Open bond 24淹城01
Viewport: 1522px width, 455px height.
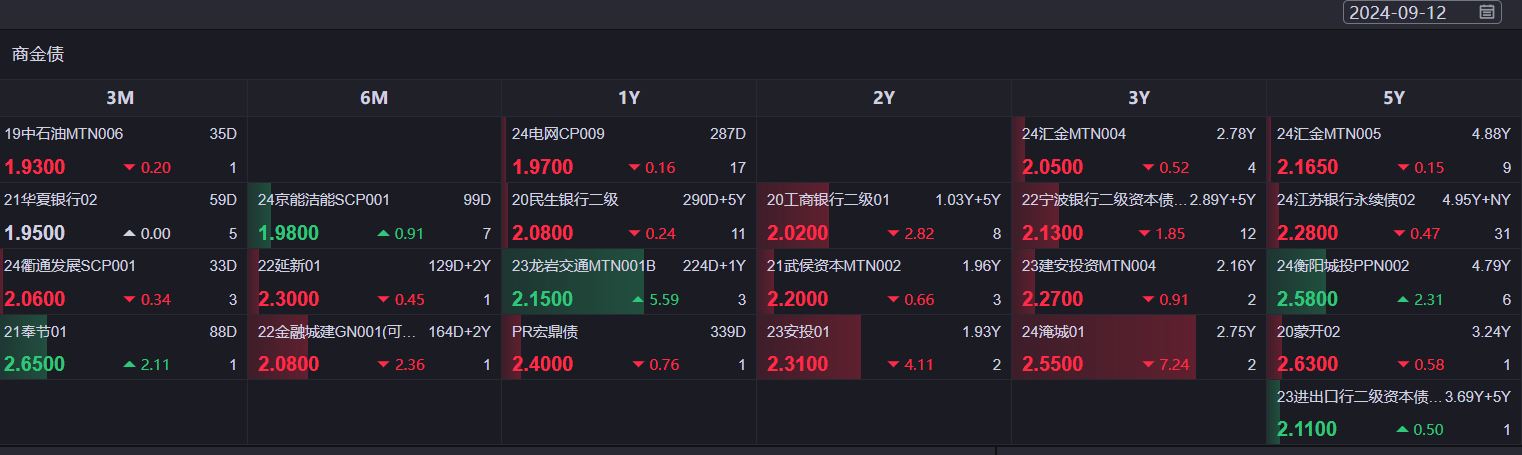(x=1053, y=332)
